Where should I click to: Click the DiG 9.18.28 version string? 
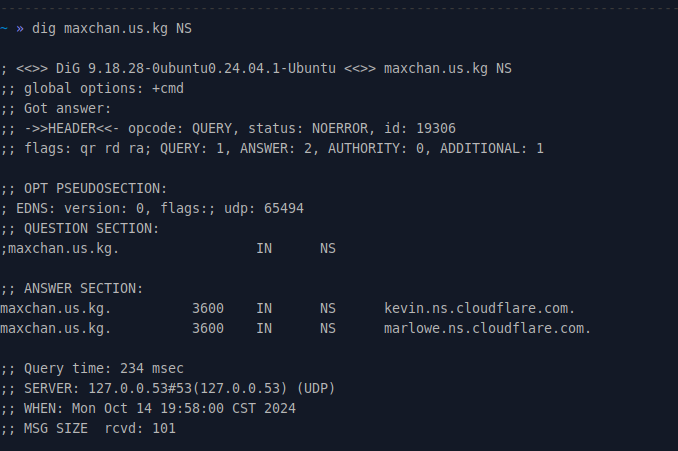point(196,68)
